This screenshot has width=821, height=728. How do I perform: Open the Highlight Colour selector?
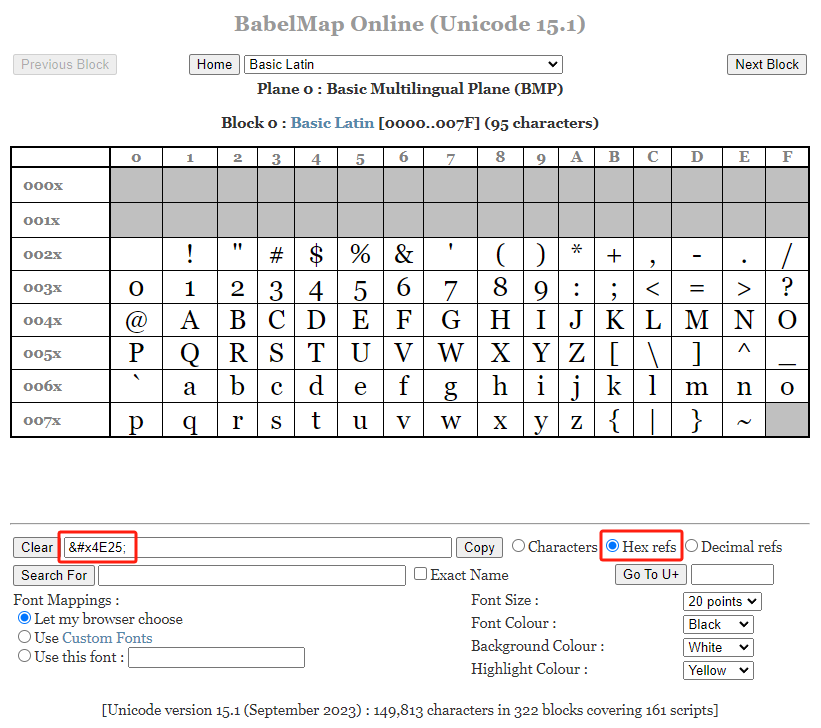coord(717,670)
